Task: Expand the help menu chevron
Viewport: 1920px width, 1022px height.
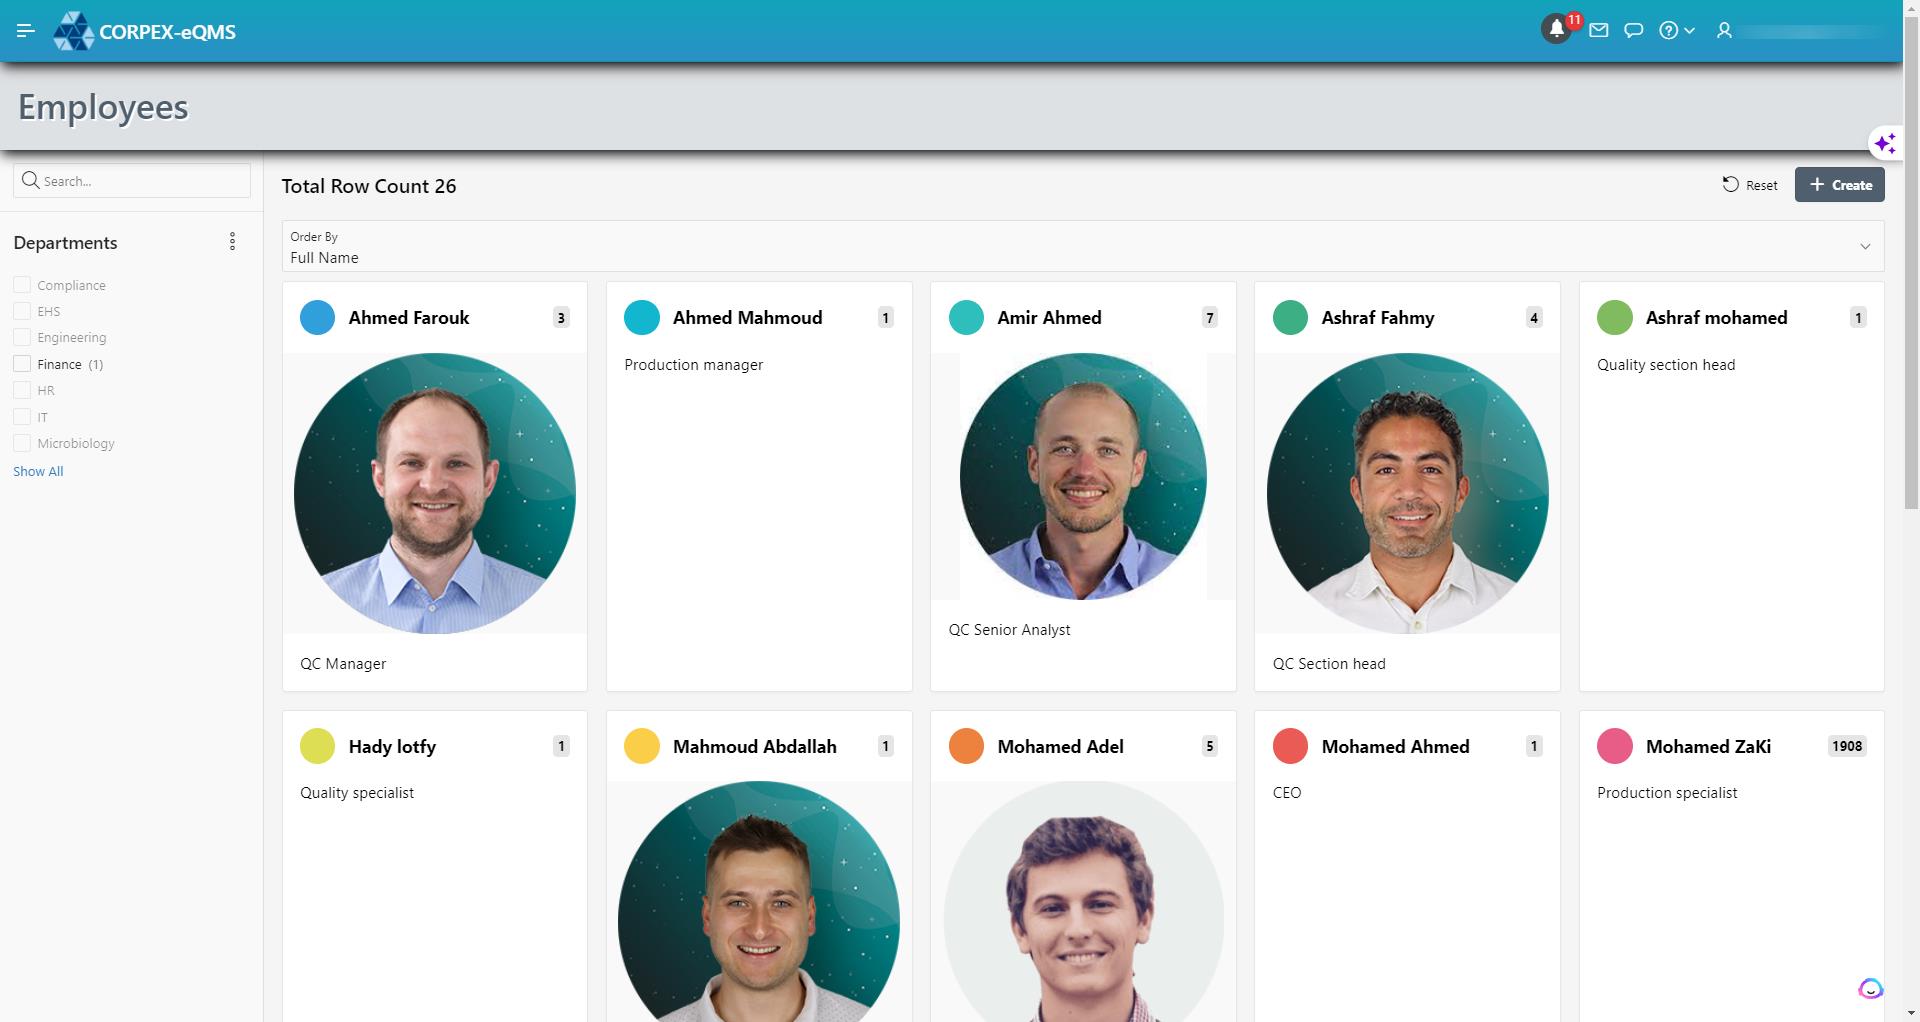Action: coord(1689,31)
